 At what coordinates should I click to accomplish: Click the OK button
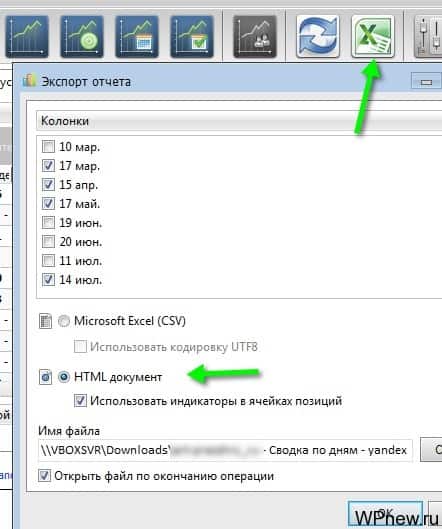(x=385, y=513)
